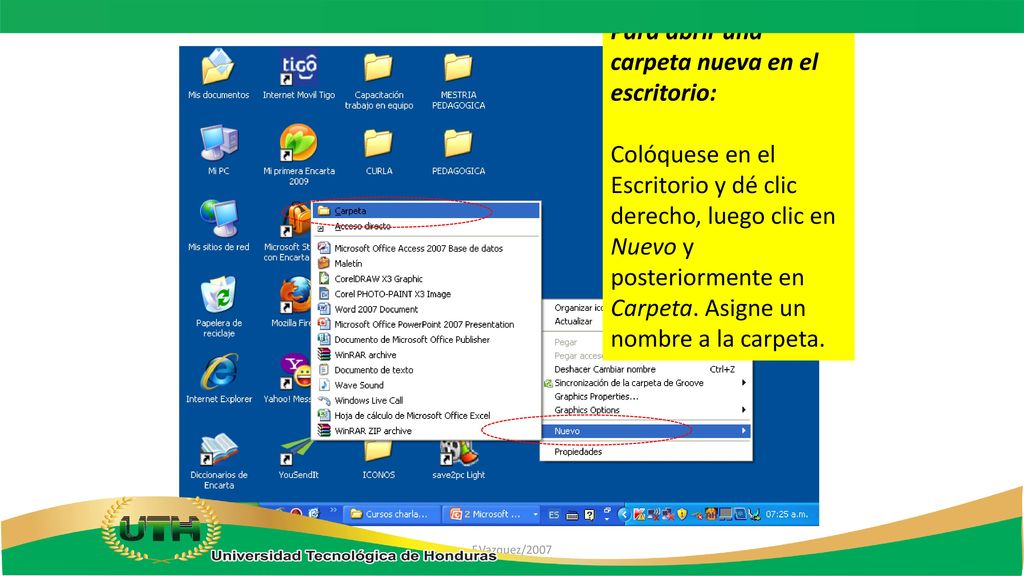
Task: Open the dropdown arrow on 2 Microsoft taskbar group
Action: coord(536,515)
